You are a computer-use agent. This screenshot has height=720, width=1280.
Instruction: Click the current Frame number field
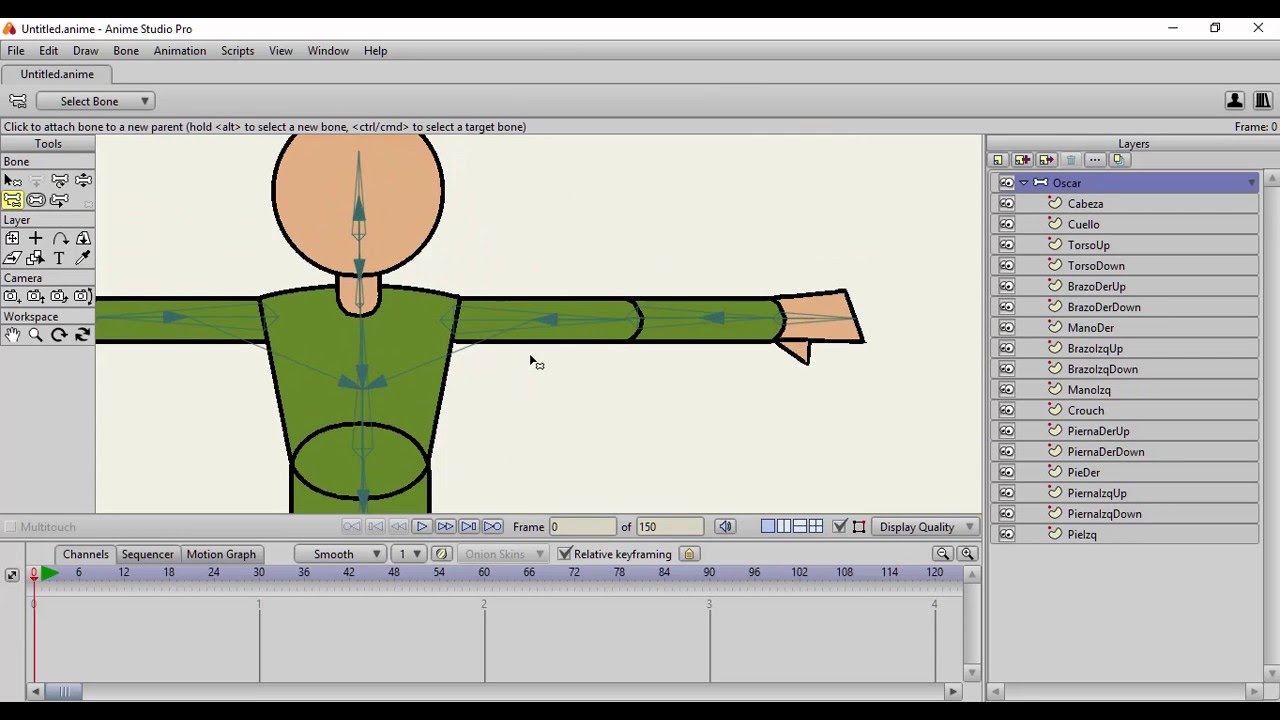tap(582, 527)
